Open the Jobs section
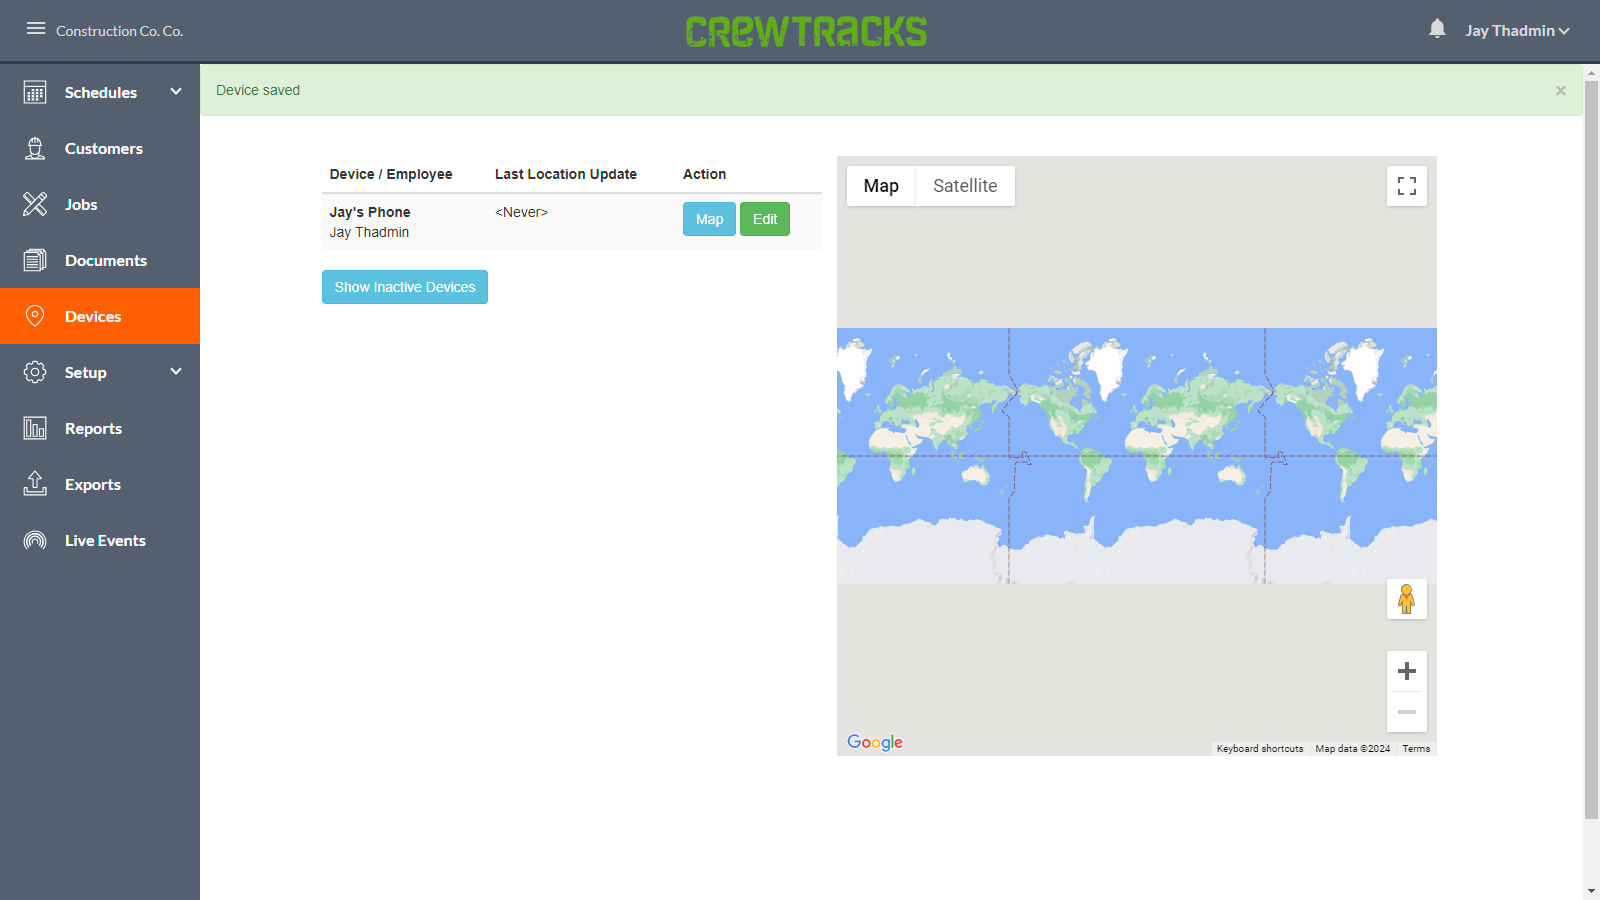Screen dimensions: 1600x900 click(x=100, y=204)
